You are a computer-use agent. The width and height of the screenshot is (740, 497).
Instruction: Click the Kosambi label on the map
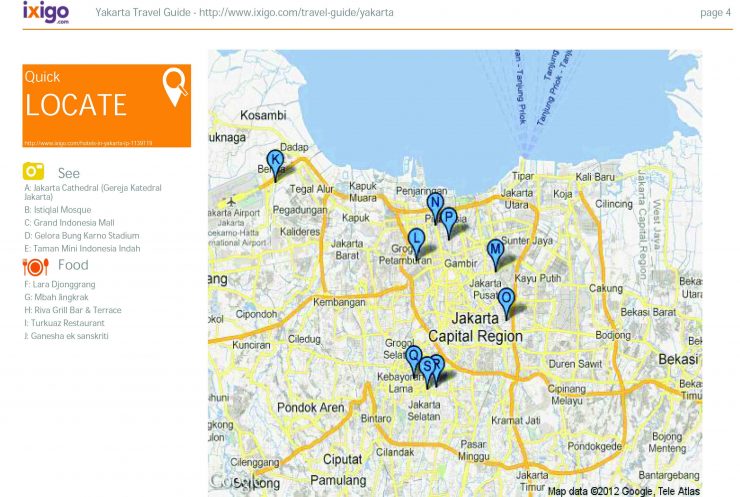click(263, 115)
